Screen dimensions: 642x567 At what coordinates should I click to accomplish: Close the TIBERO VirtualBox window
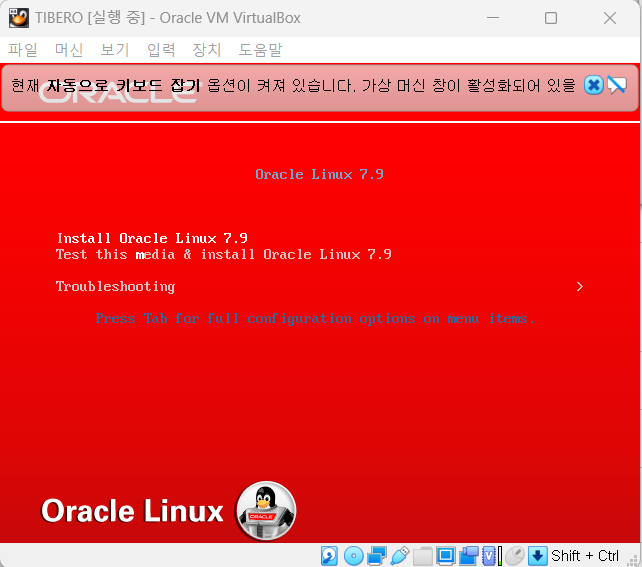610,18
